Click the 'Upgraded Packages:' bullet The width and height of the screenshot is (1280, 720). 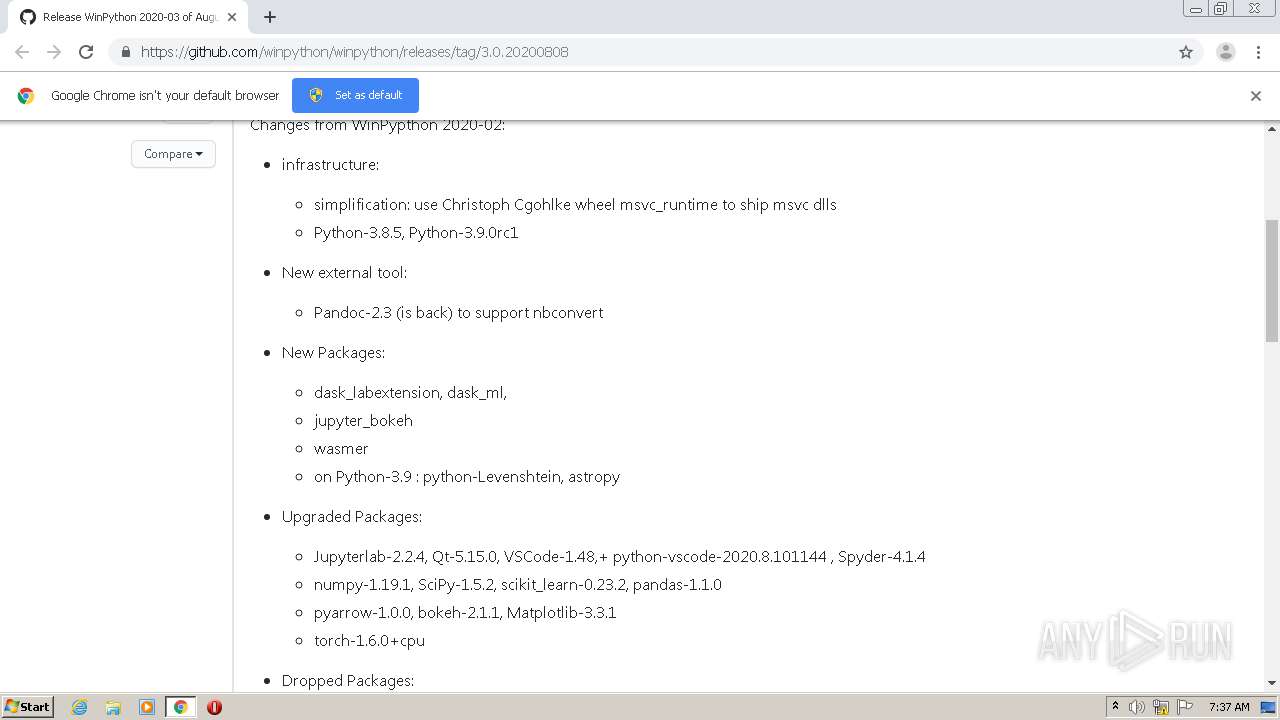(x=352, y=516)
